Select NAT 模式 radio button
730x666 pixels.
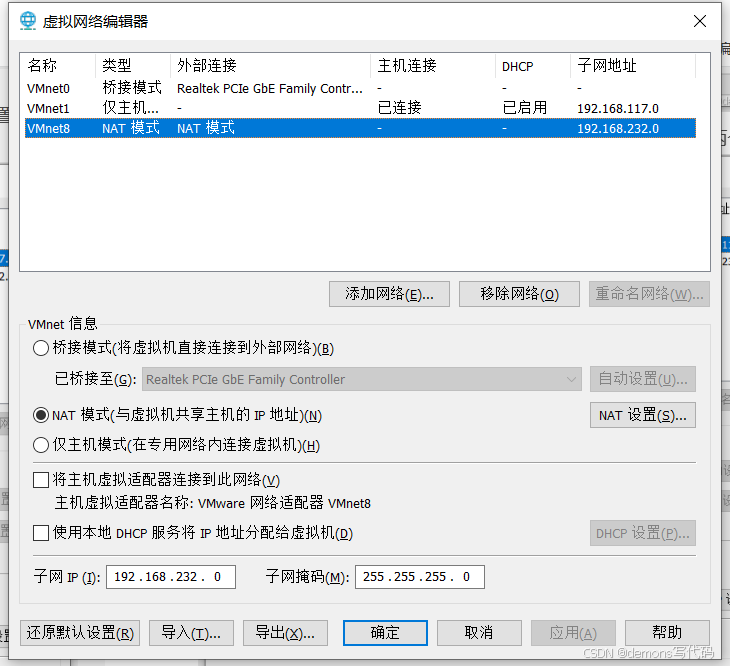pyautogui.click(x=41, y=415)
